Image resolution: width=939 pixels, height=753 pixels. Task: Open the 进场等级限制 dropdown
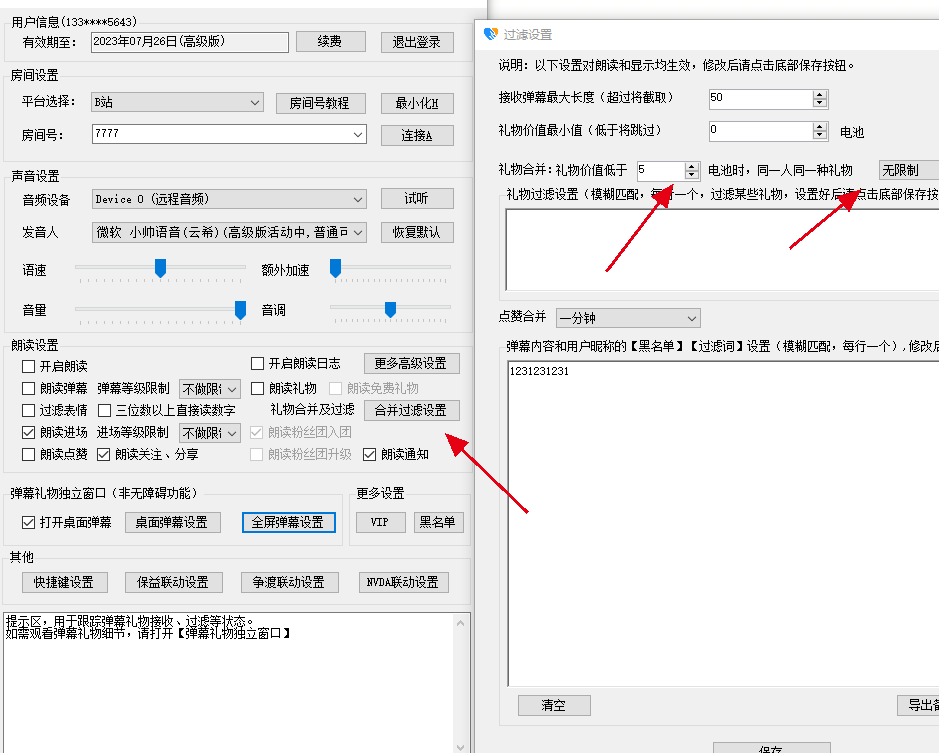click(210, 433)
